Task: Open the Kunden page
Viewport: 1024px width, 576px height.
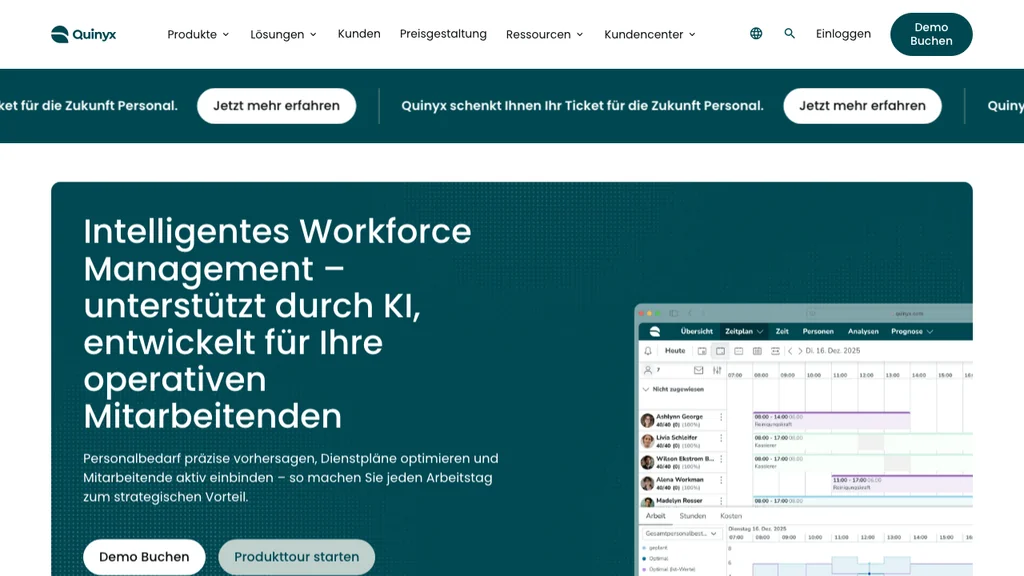Action: (359, 33)
